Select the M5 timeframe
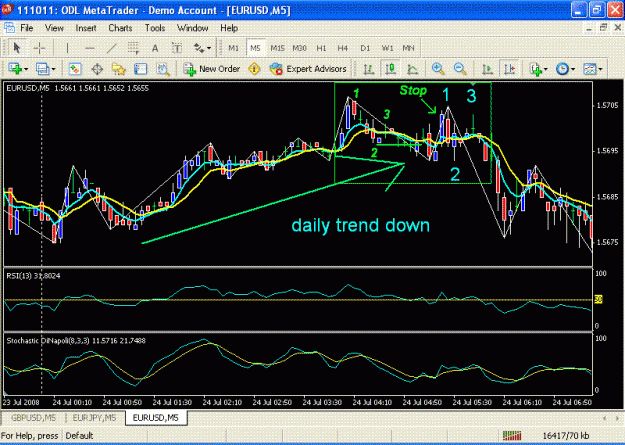The width and height of the screenshot is (625, 445). [255, 48]
